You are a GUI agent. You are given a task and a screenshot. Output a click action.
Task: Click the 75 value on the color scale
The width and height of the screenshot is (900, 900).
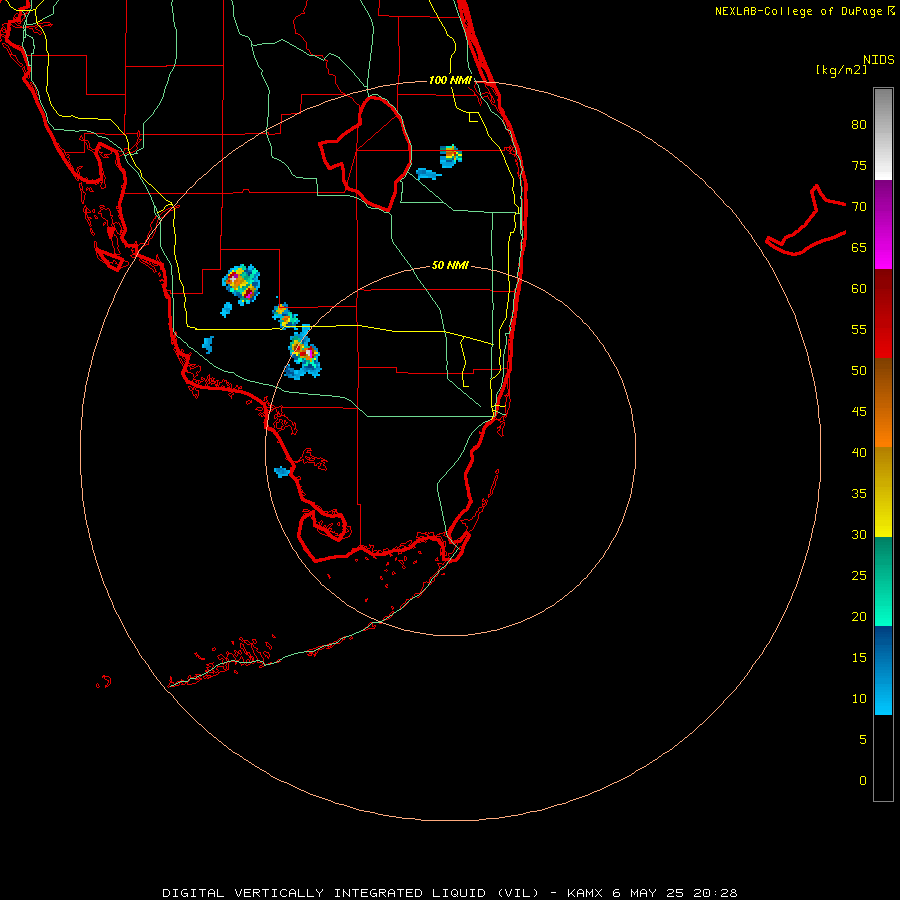(x=859, y=165)
